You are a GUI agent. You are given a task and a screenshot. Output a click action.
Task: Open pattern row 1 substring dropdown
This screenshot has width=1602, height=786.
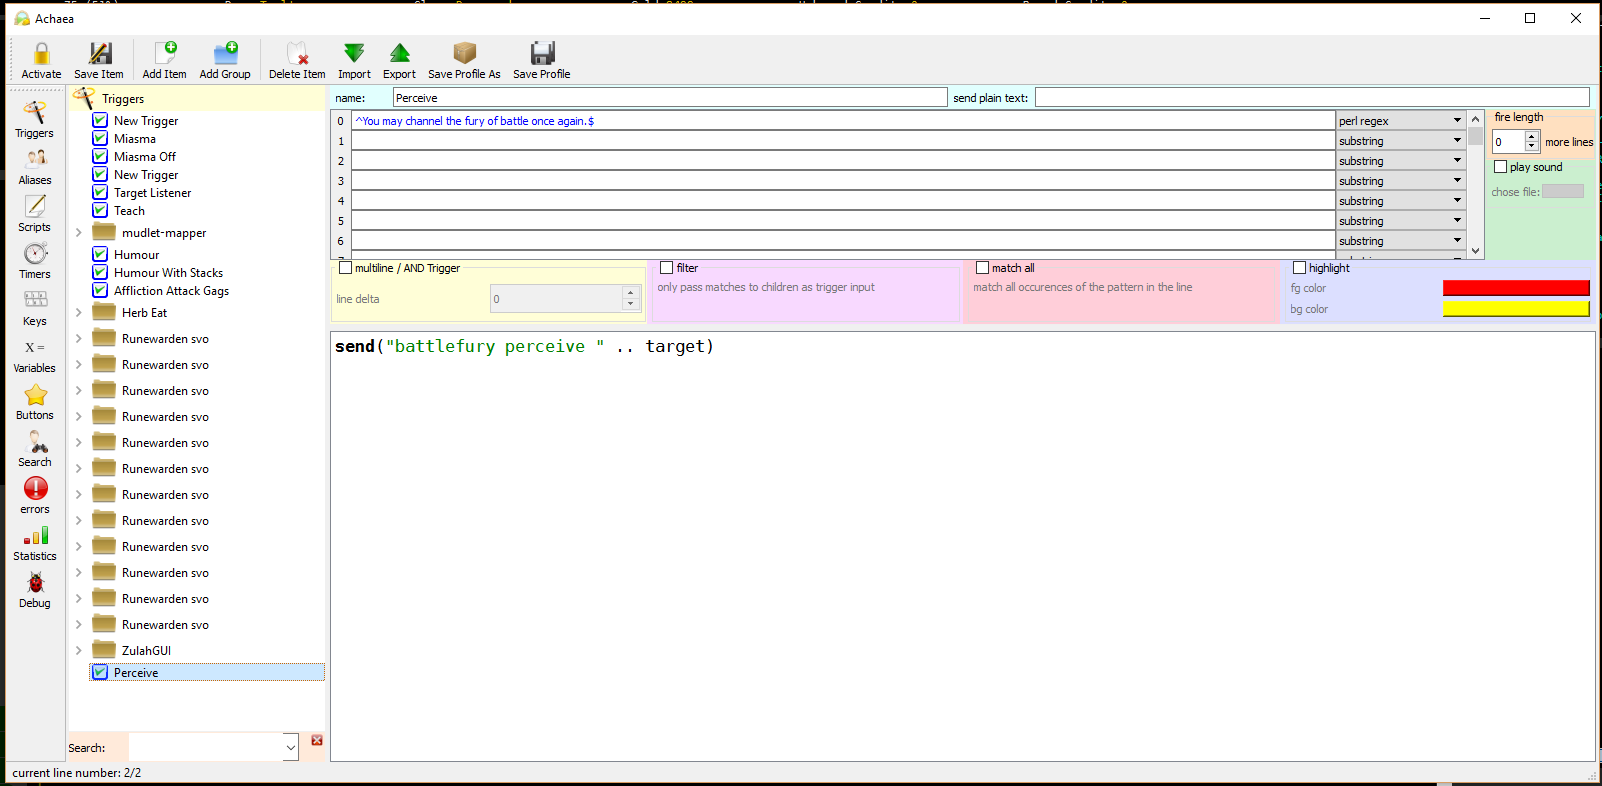click(x=1401, y=140)
